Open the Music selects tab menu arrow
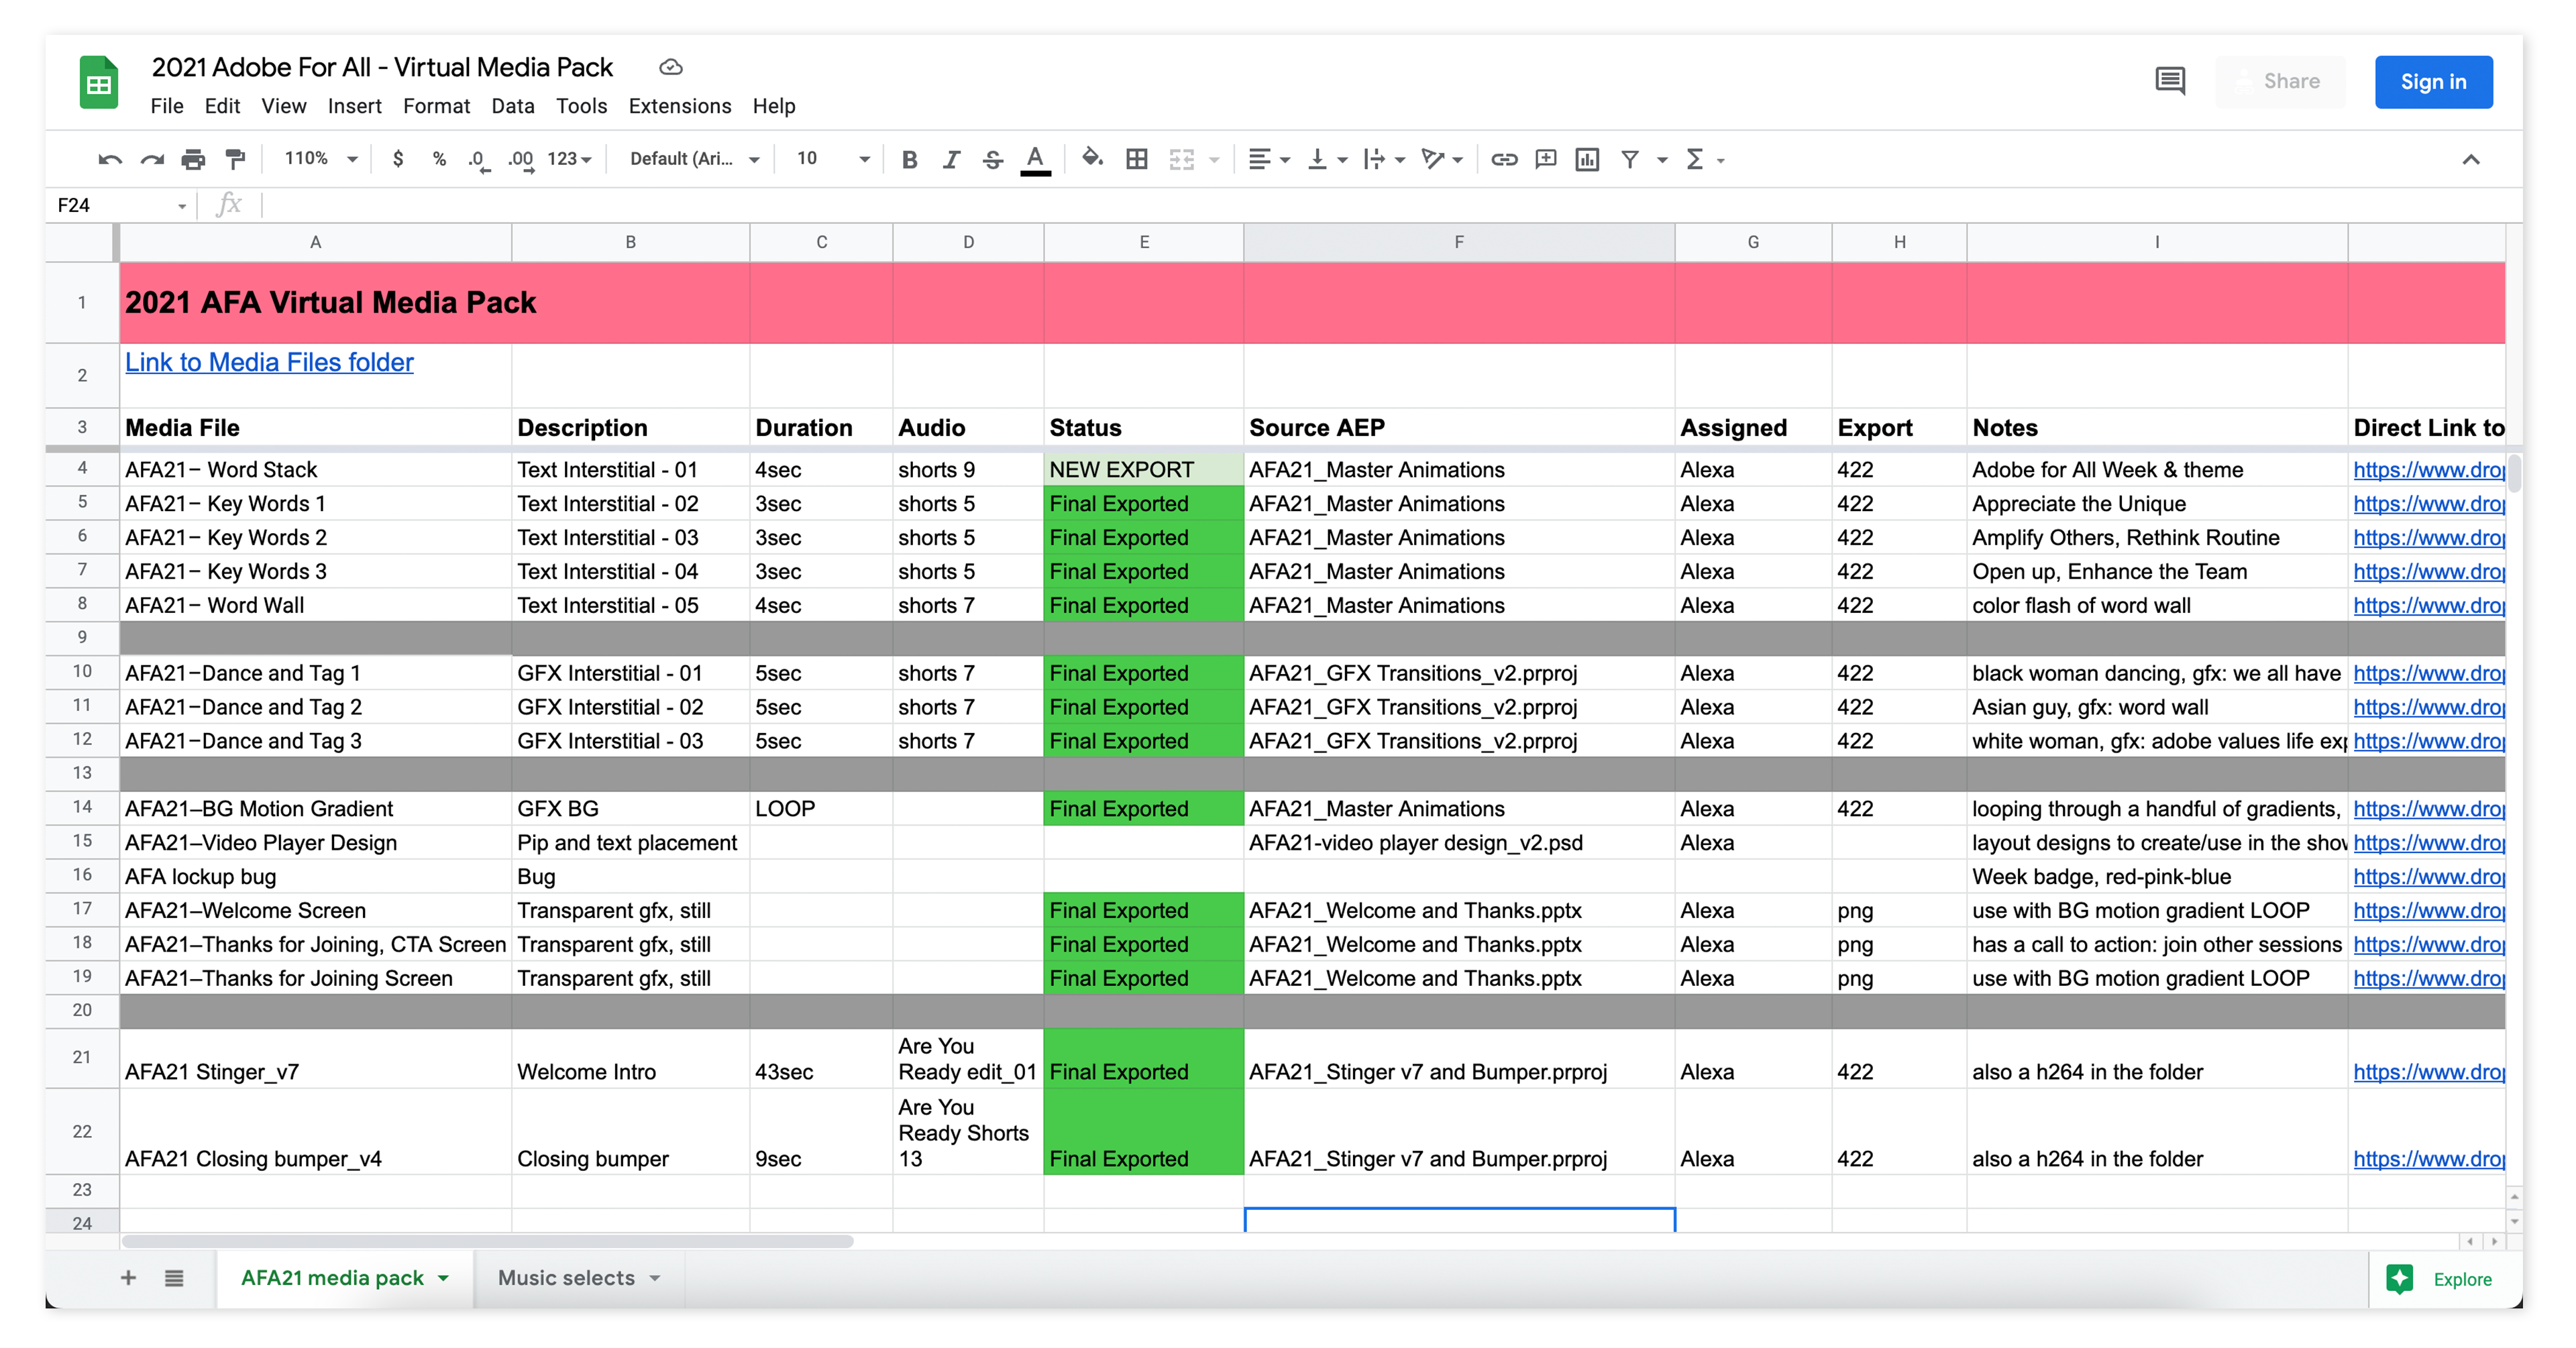 [655, 1278]
